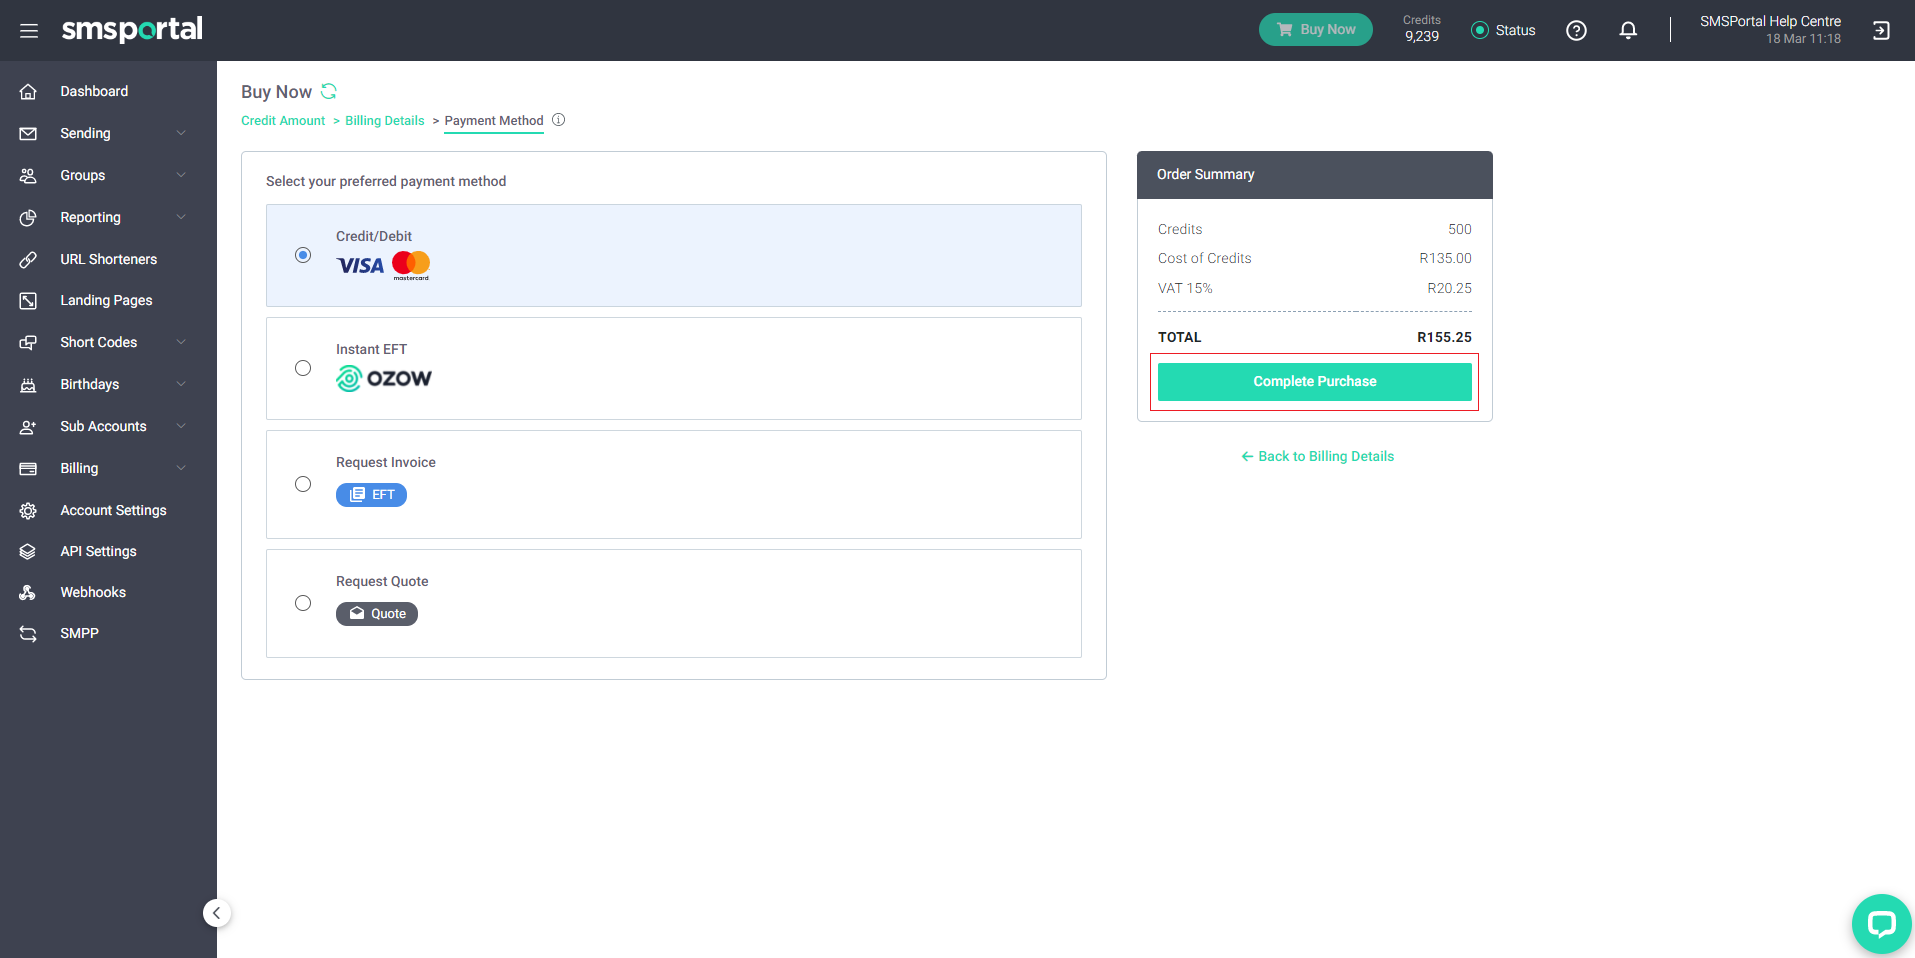The height and width of the screenshot is (958, 1915).
Task: Collapse the sidebar with the arrow button
Action: coord(217,913)
